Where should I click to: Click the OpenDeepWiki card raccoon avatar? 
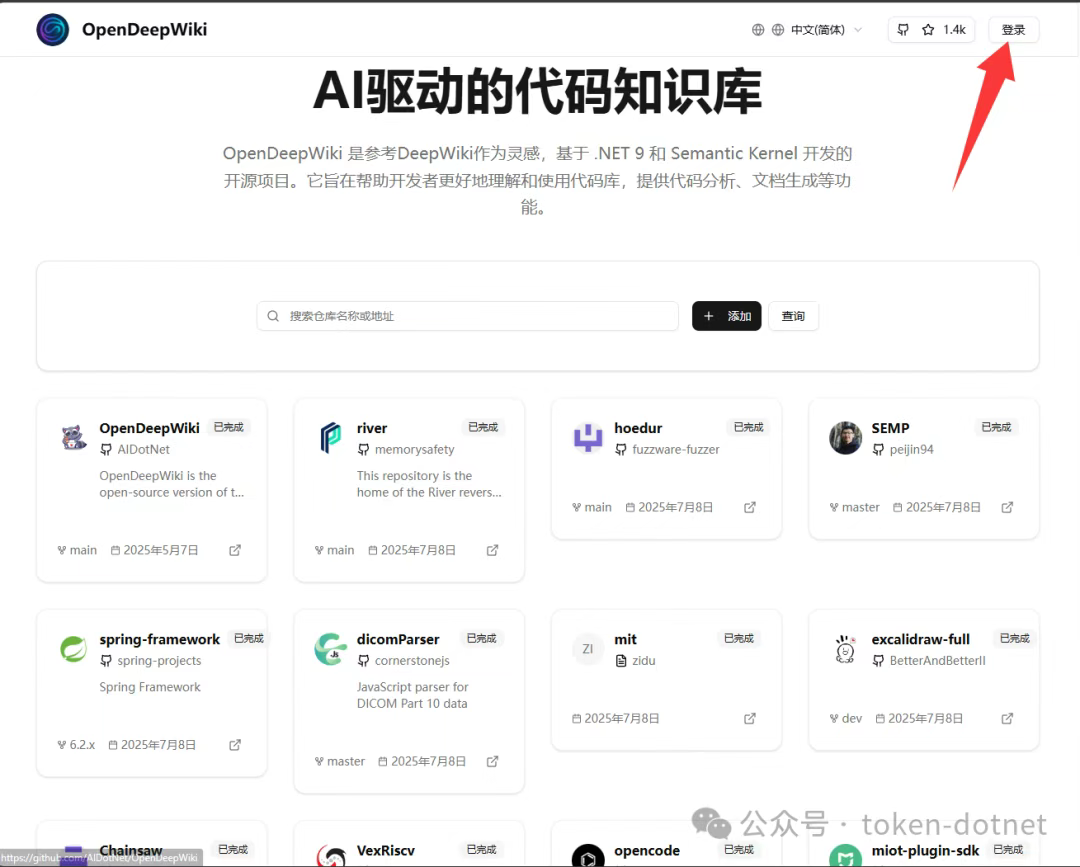tap(74, 438)
